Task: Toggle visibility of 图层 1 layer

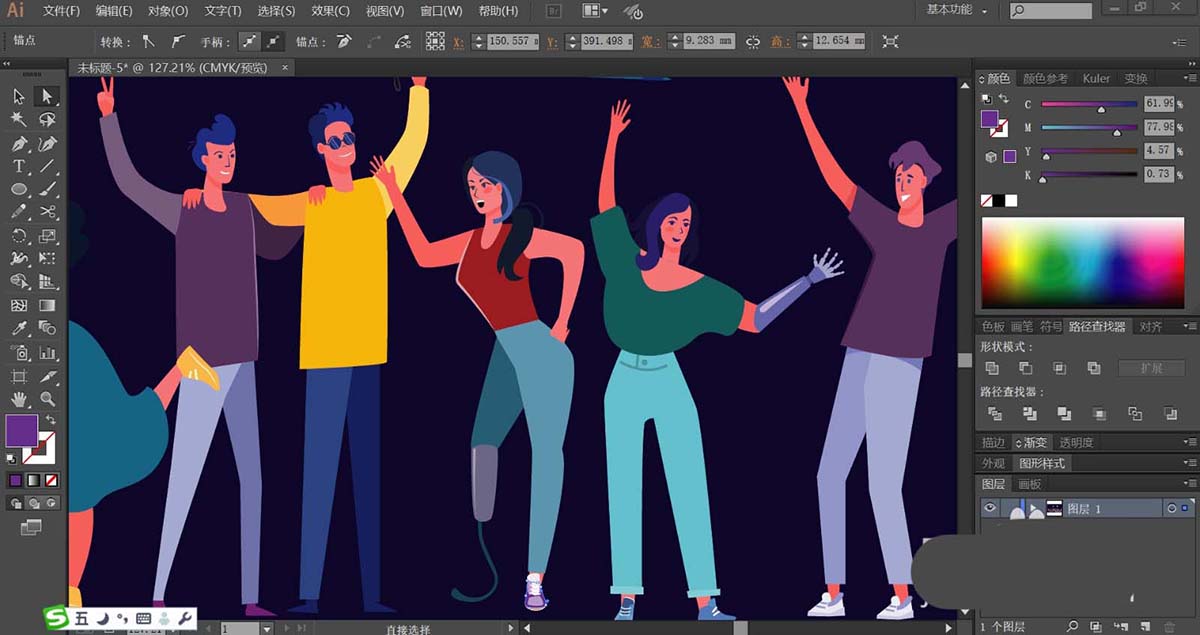Action: (990, 508)
